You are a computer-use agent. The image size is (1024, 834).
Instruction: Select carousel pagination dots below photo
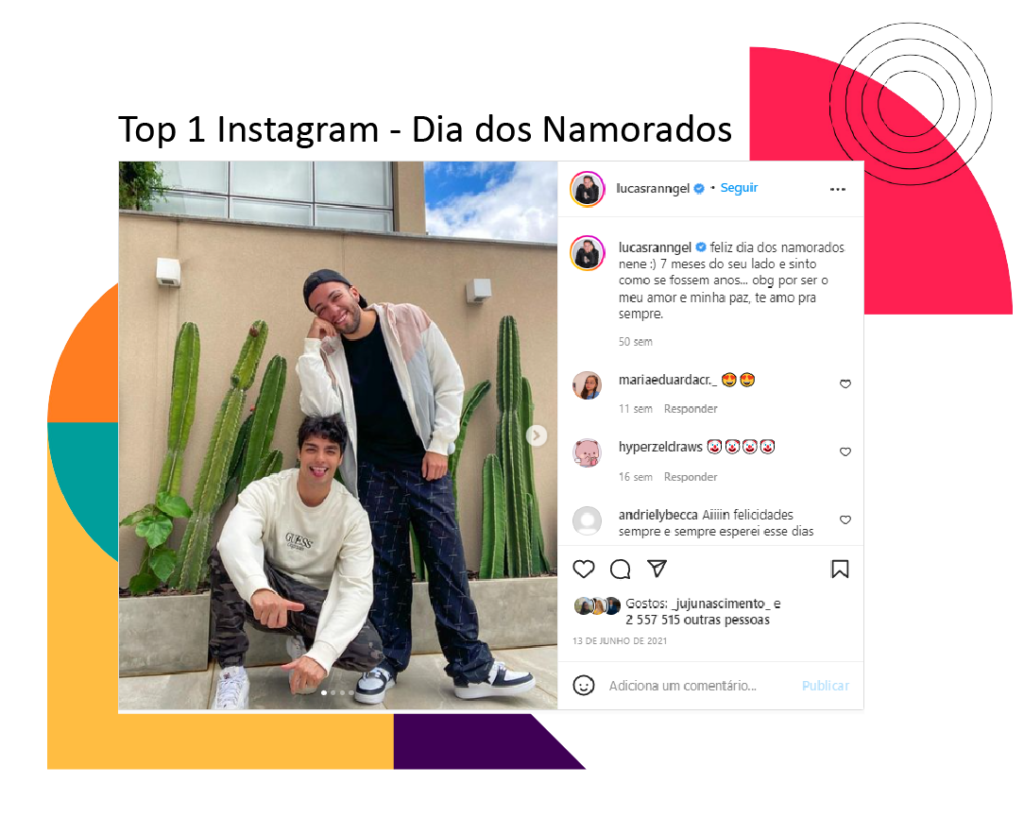pyautogui.click(x=338, y=693)
